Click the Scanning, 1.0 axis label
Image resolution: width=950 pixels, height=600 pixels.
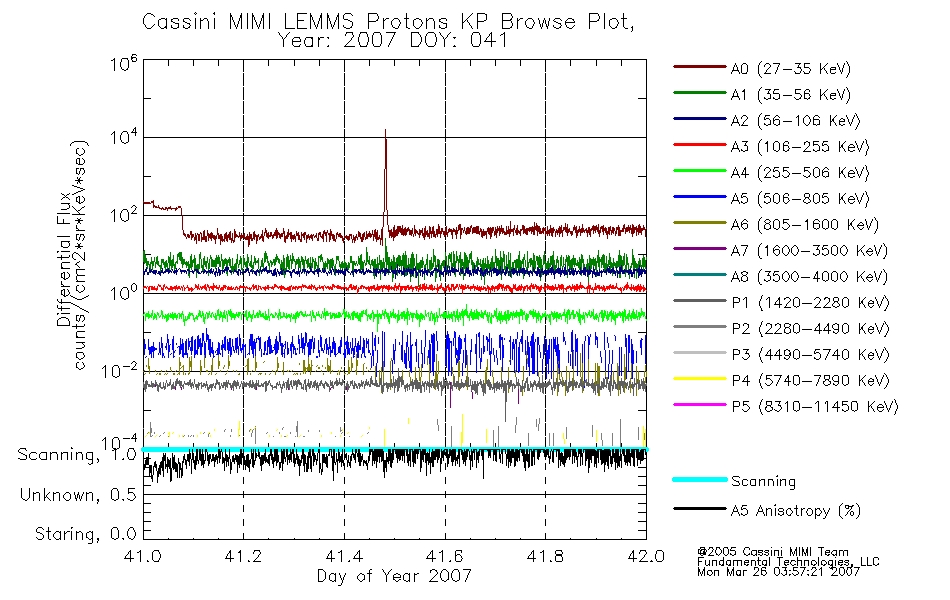pos(77,455)
